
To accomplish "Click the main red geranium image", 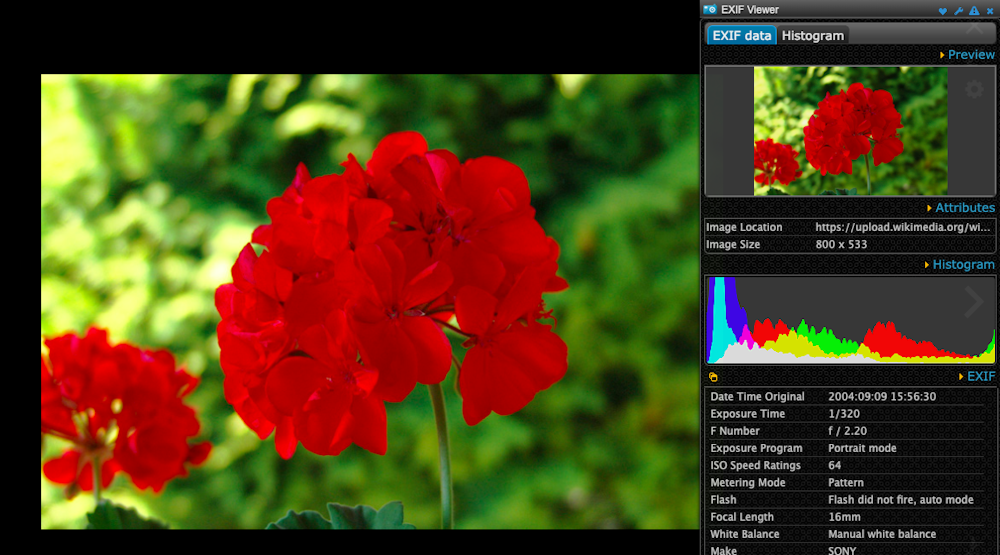I will click(370, 301).
